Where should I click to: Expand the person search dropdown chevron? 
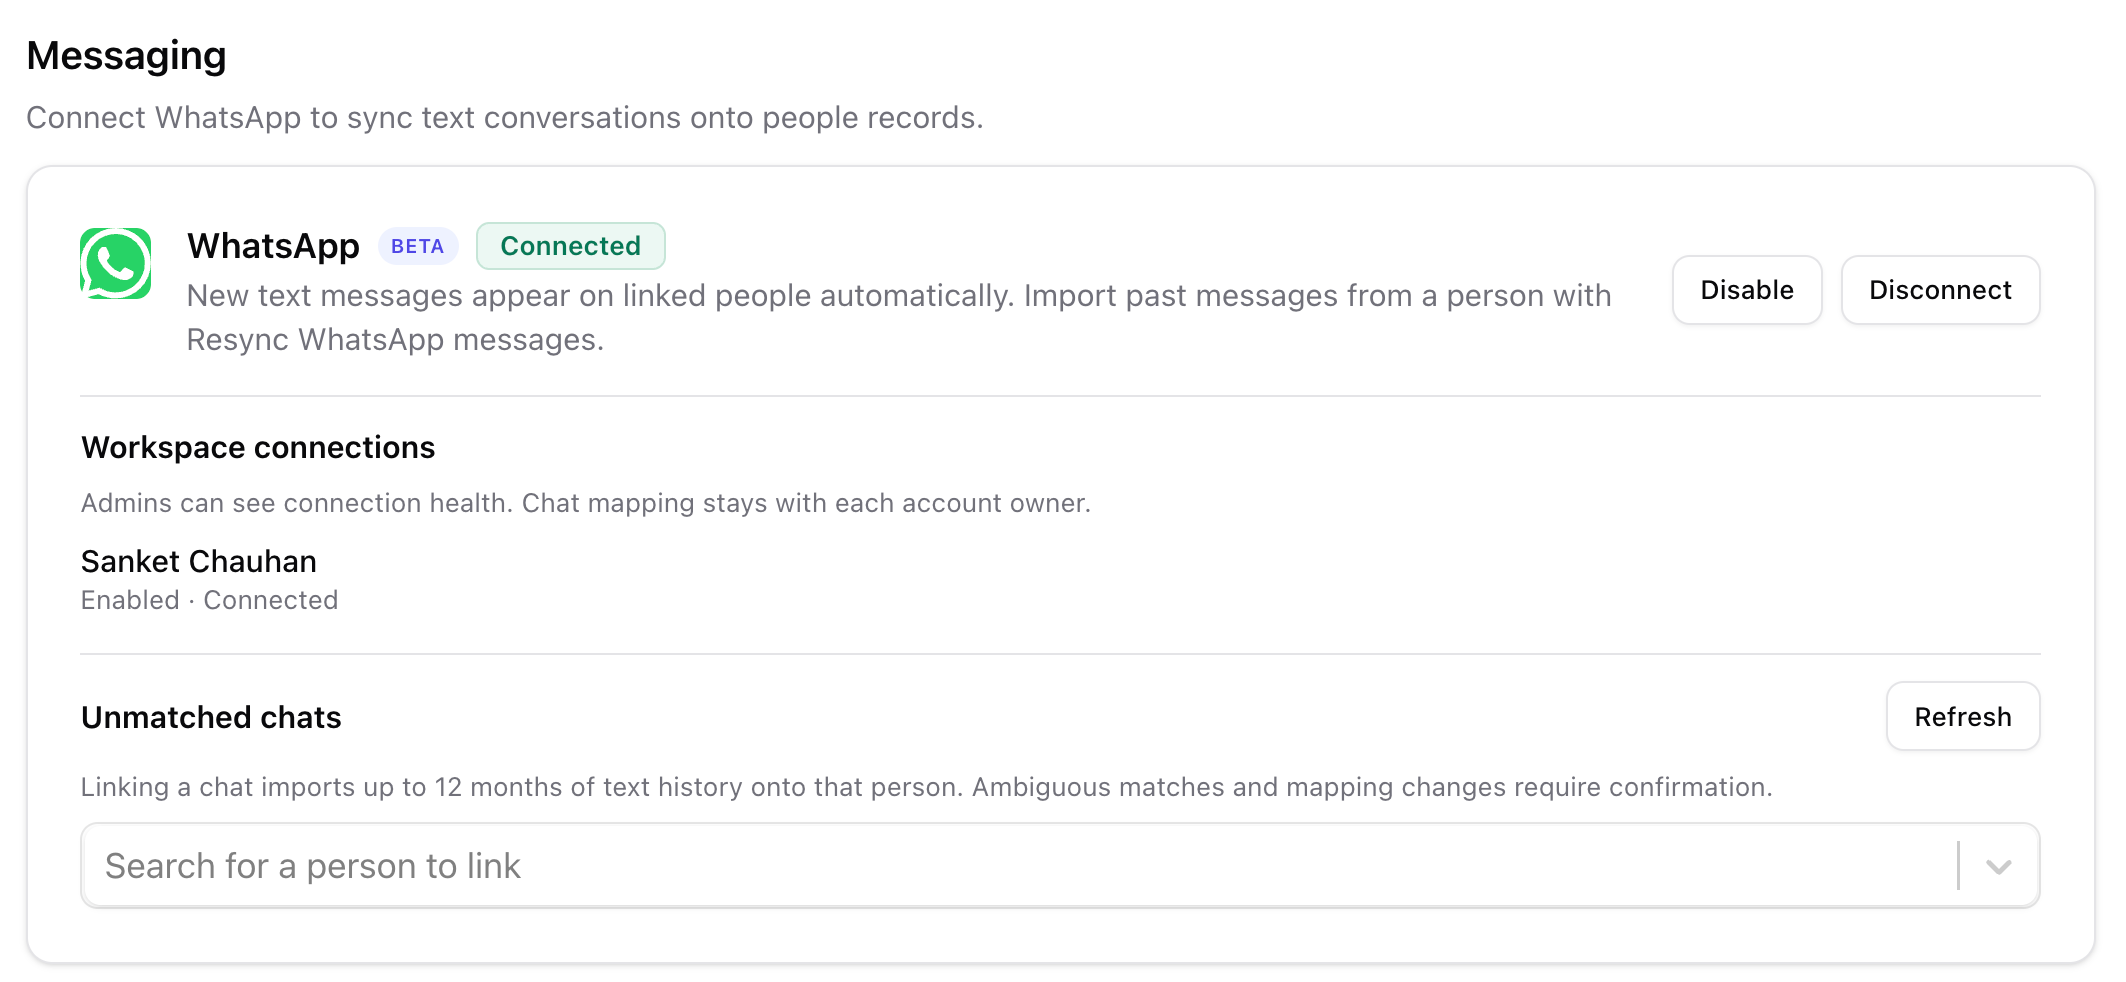[1999, 866]
